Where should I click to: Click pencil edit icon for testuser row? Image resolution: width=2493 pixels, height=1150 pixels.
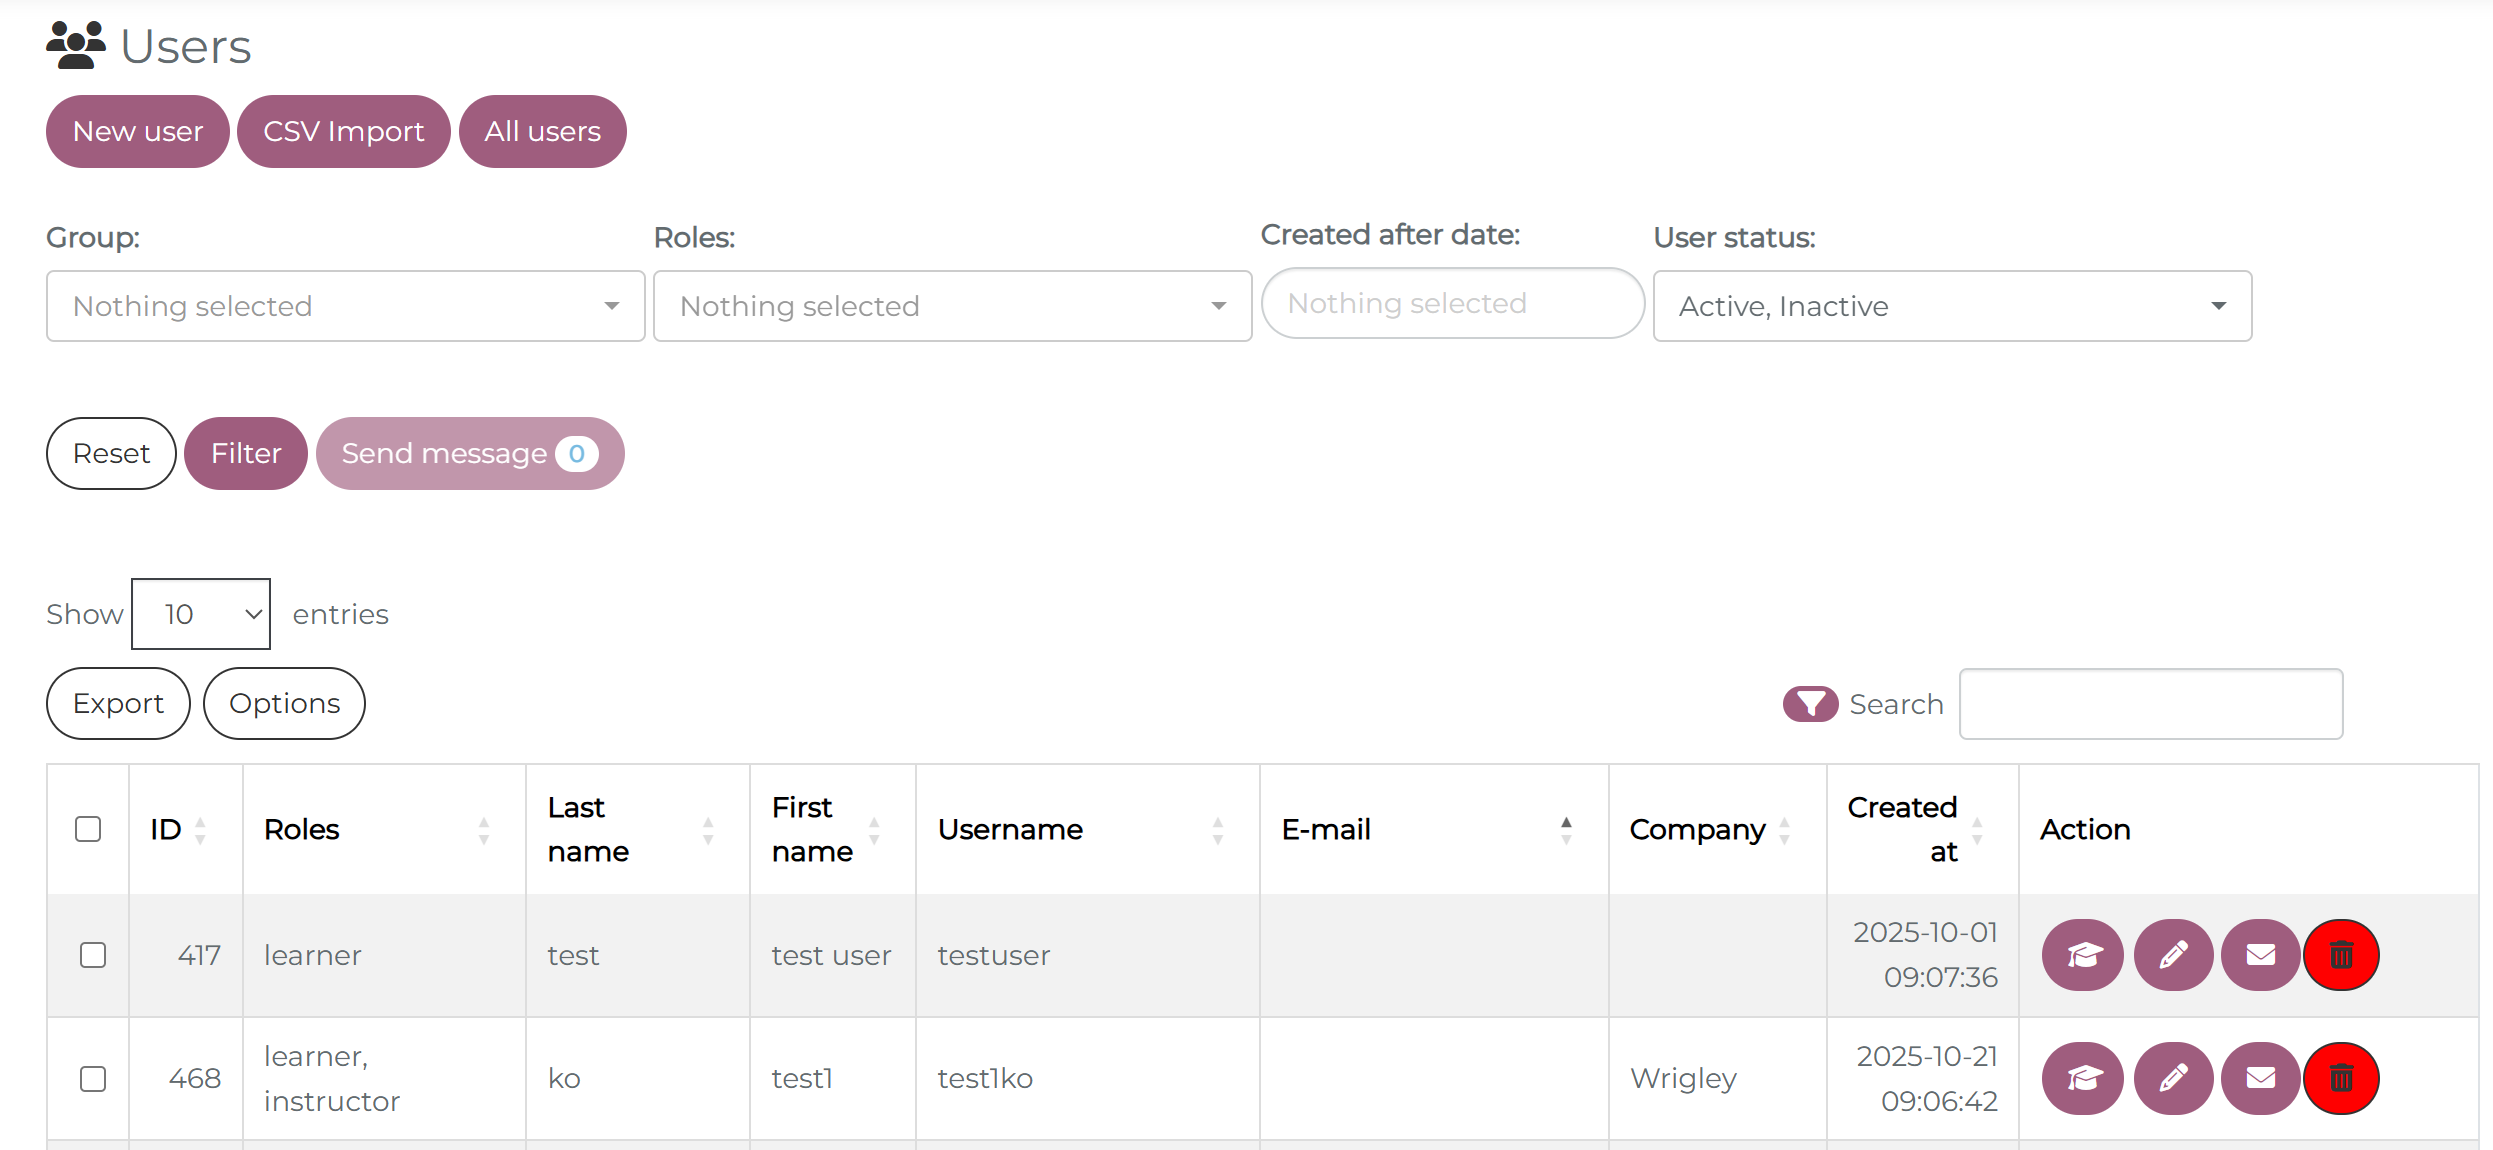[2172, 955]
